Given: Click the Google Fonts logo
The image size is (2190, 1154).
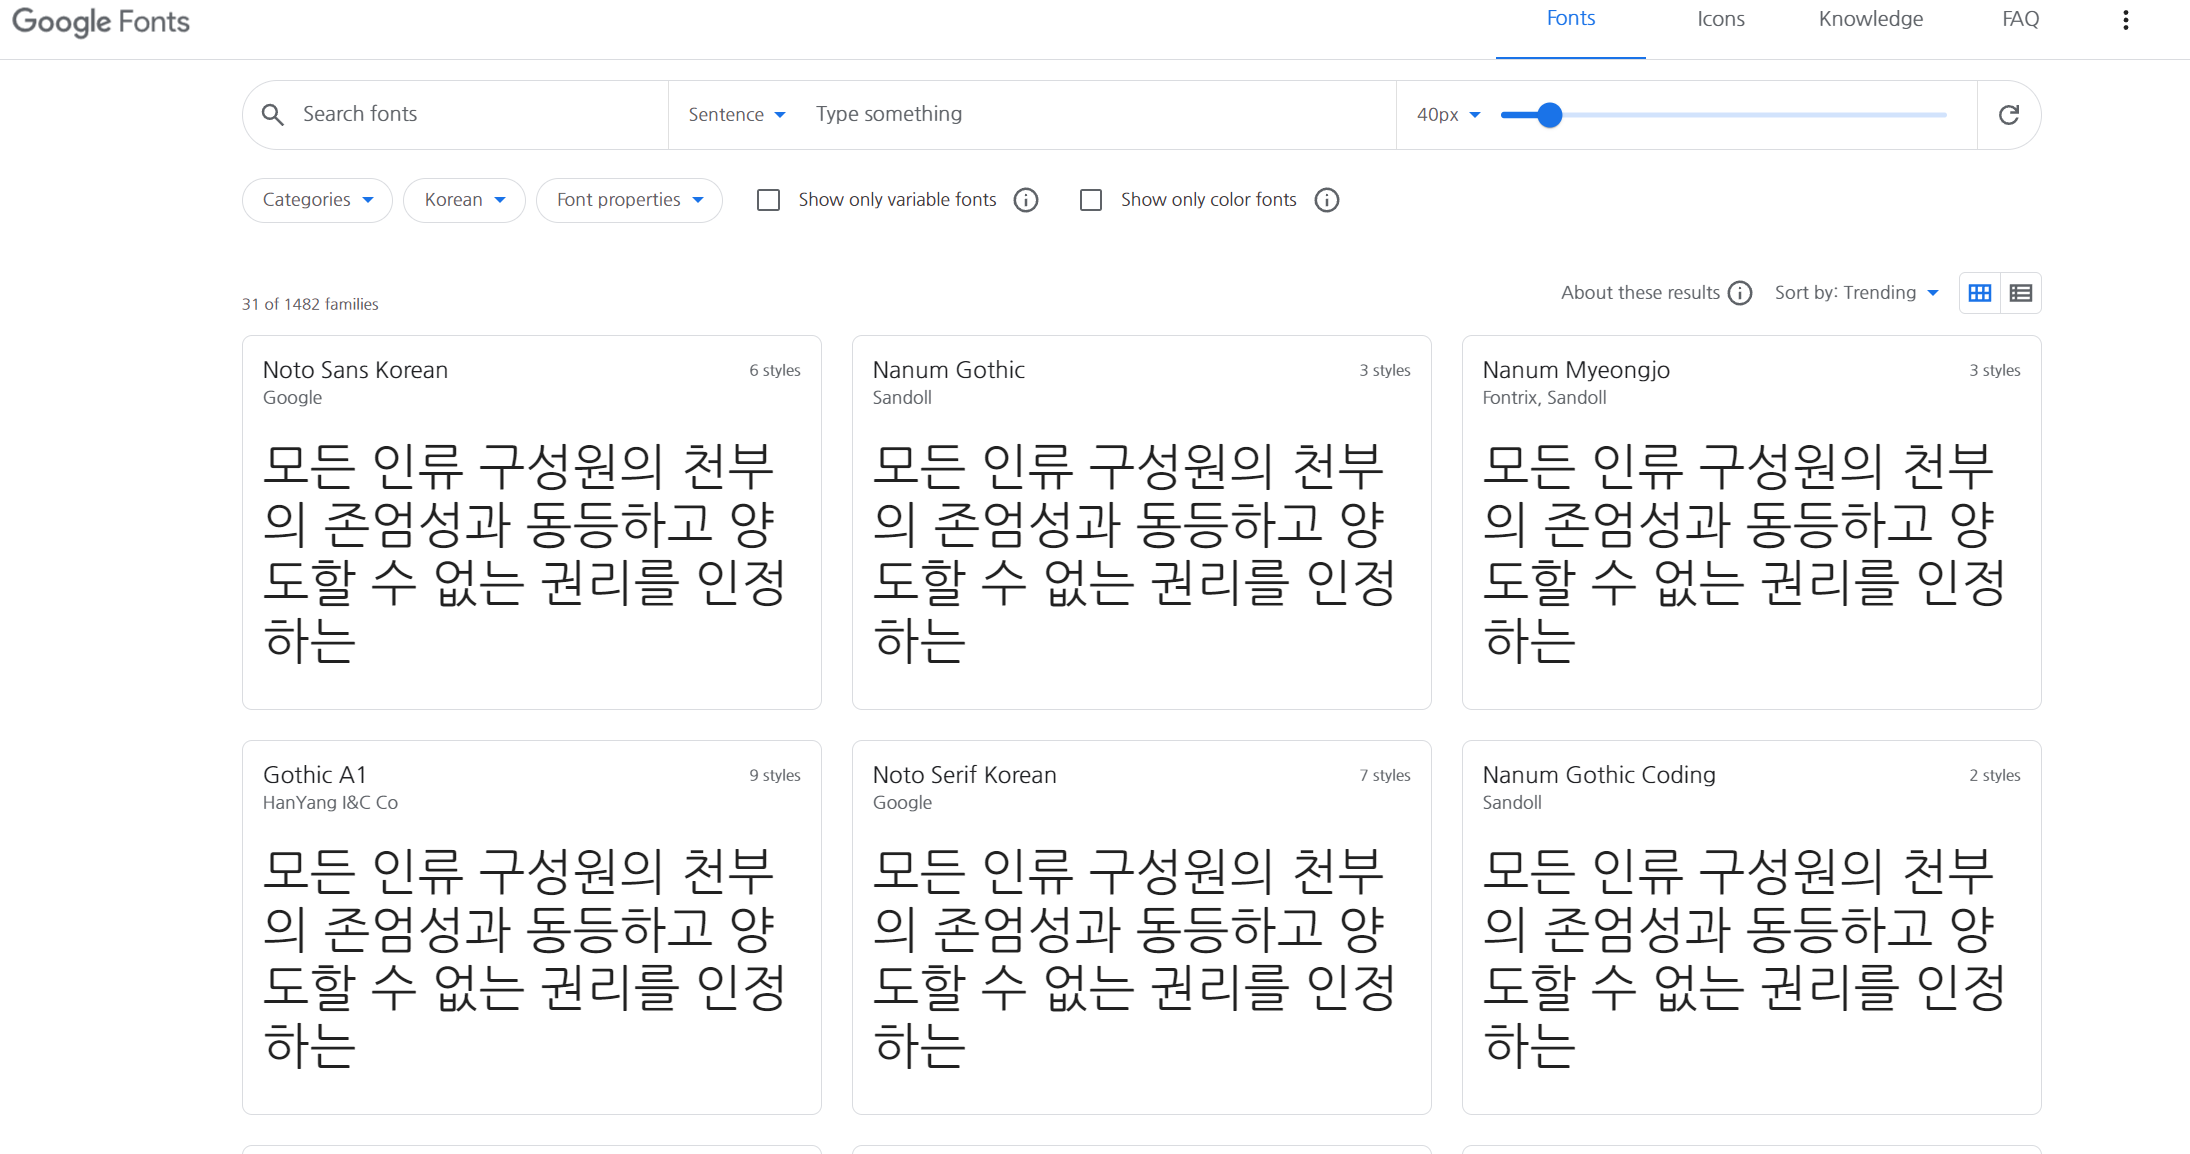Looking at the screenshot, I should [x=101, y=21].
